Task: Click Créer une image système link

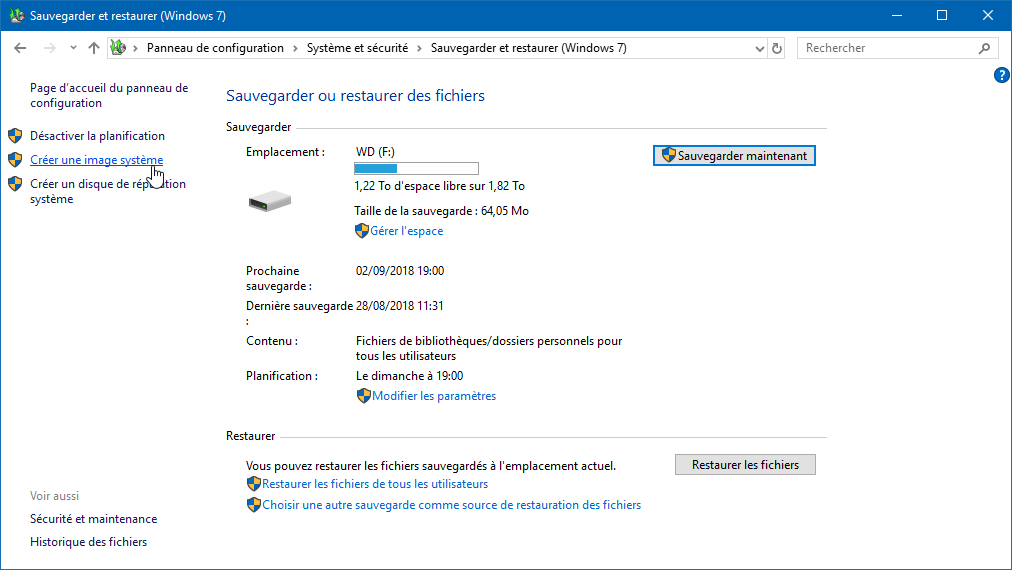Action: pos(97,159)
